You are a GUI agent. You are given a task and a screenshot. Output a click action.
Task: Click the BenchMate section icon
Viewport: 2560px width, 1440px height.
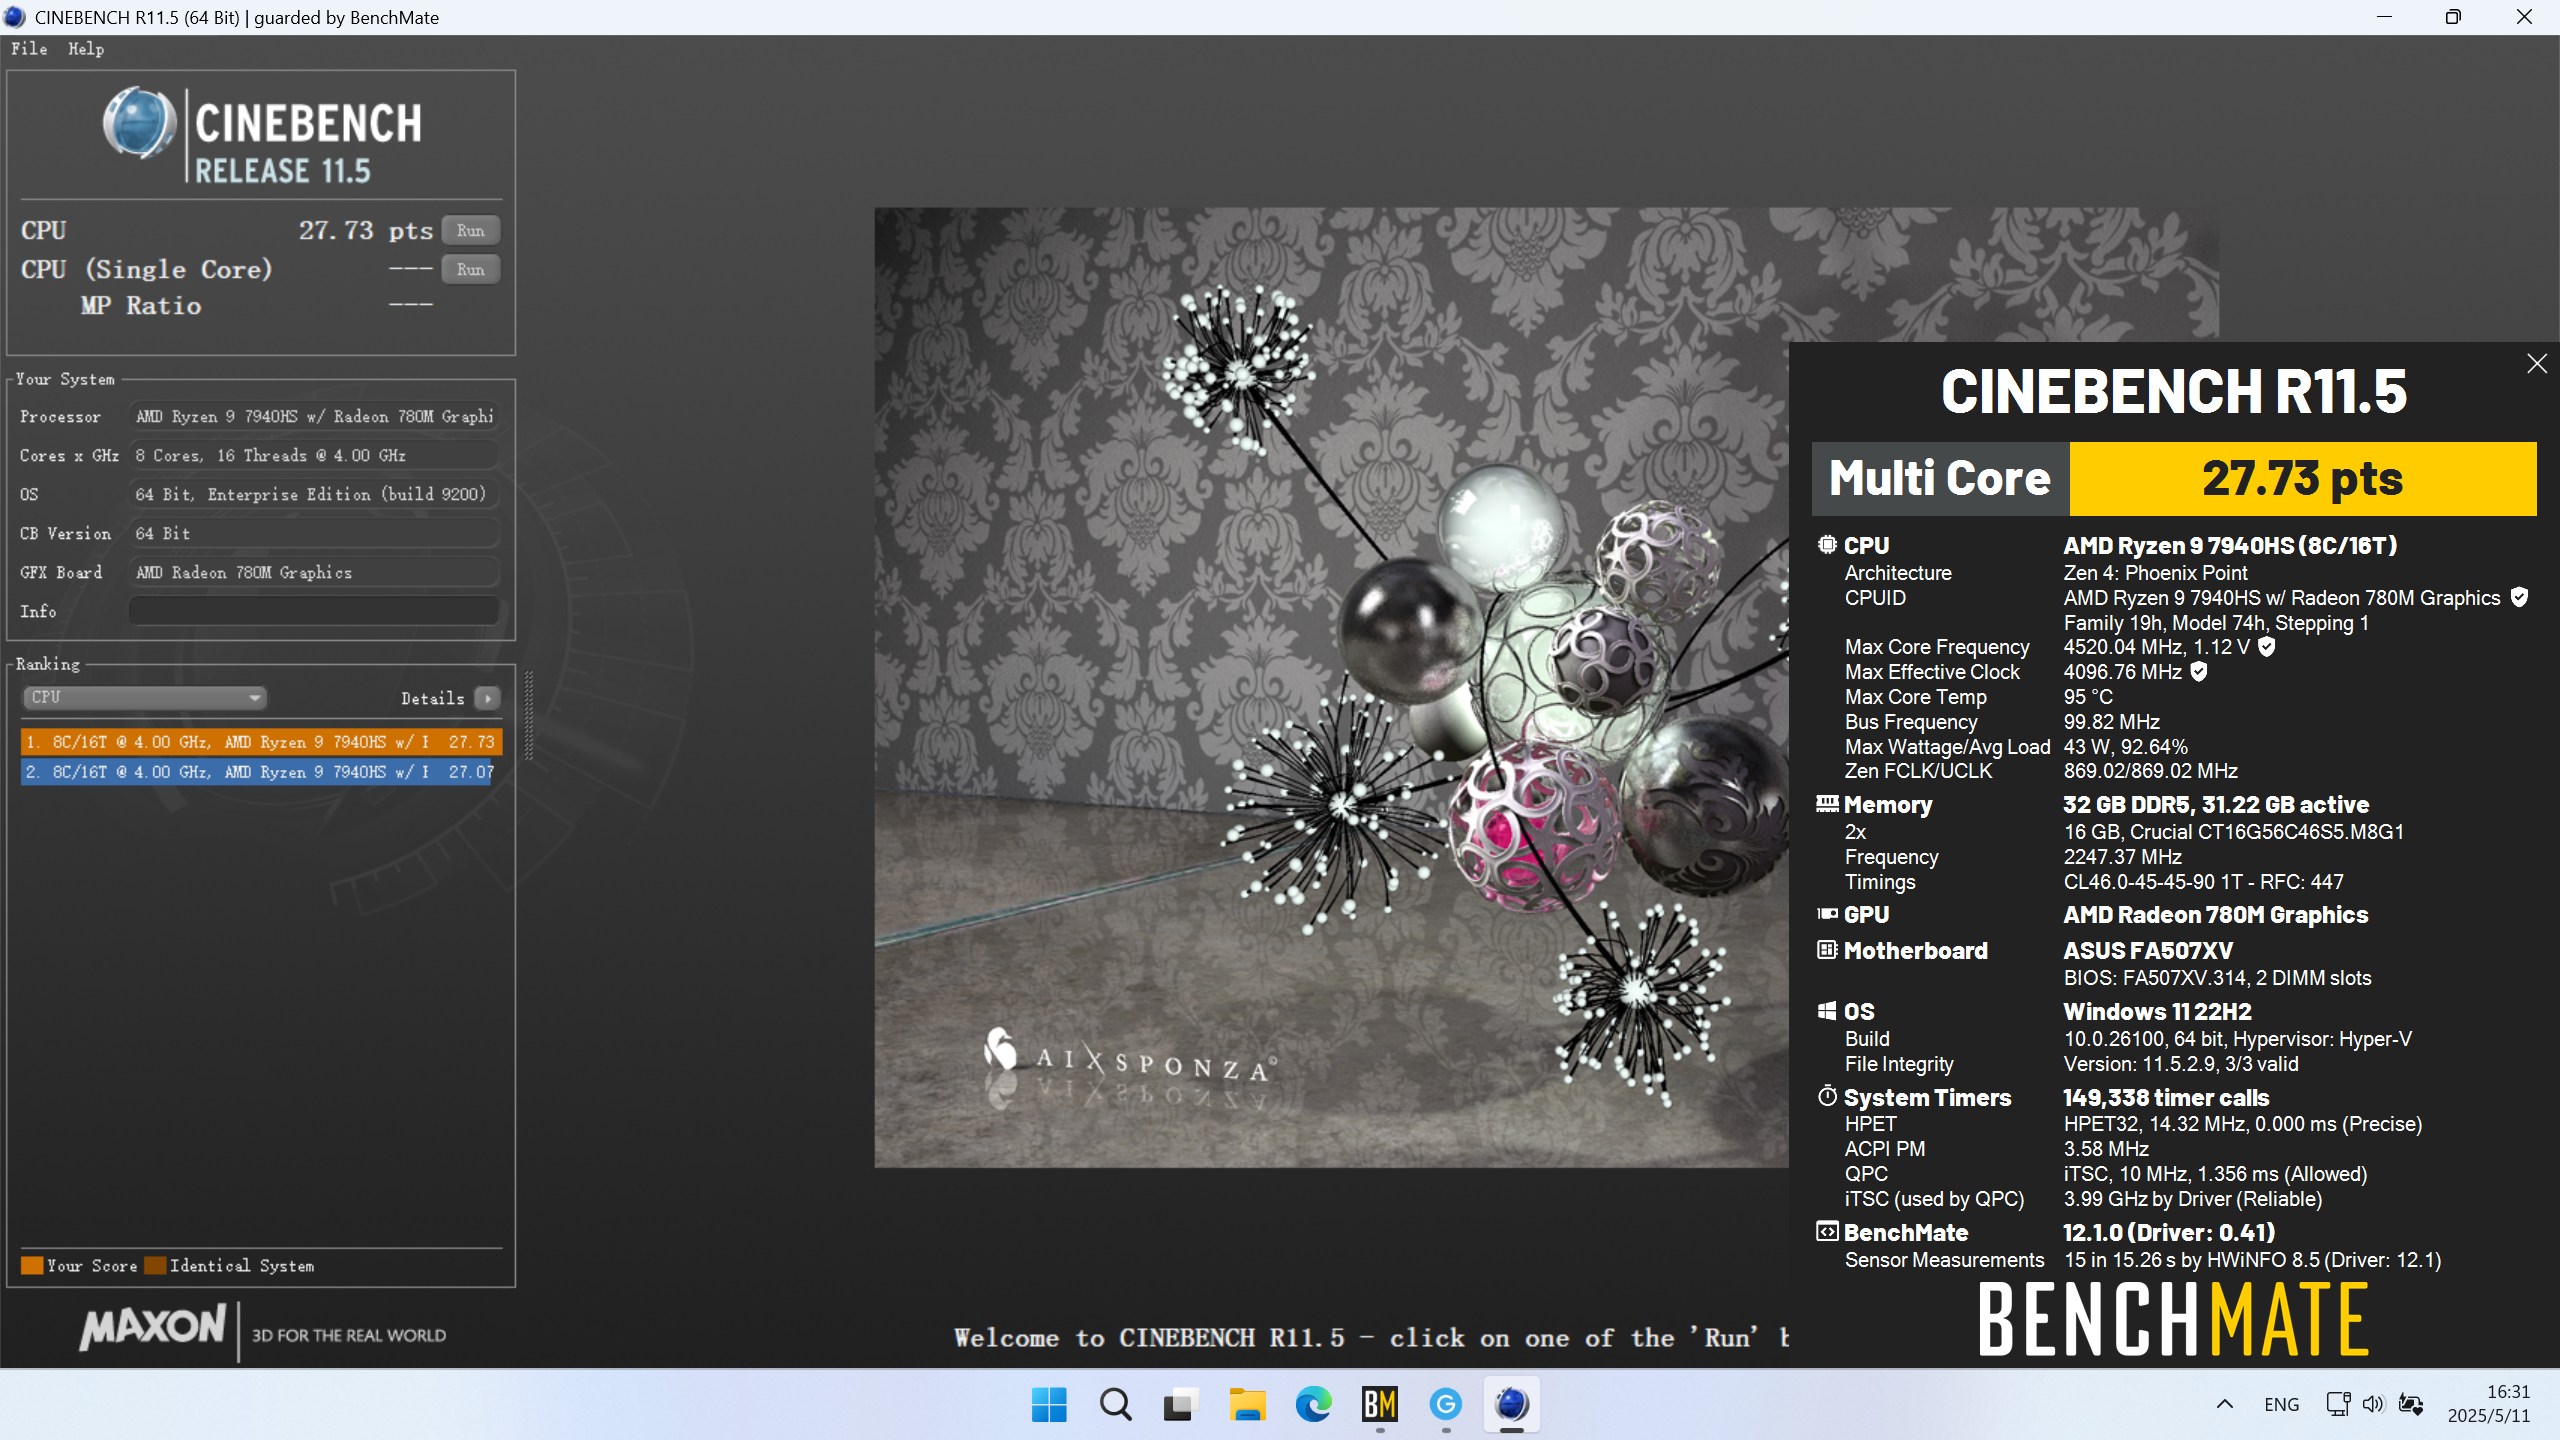(x=1827, y=1232)
